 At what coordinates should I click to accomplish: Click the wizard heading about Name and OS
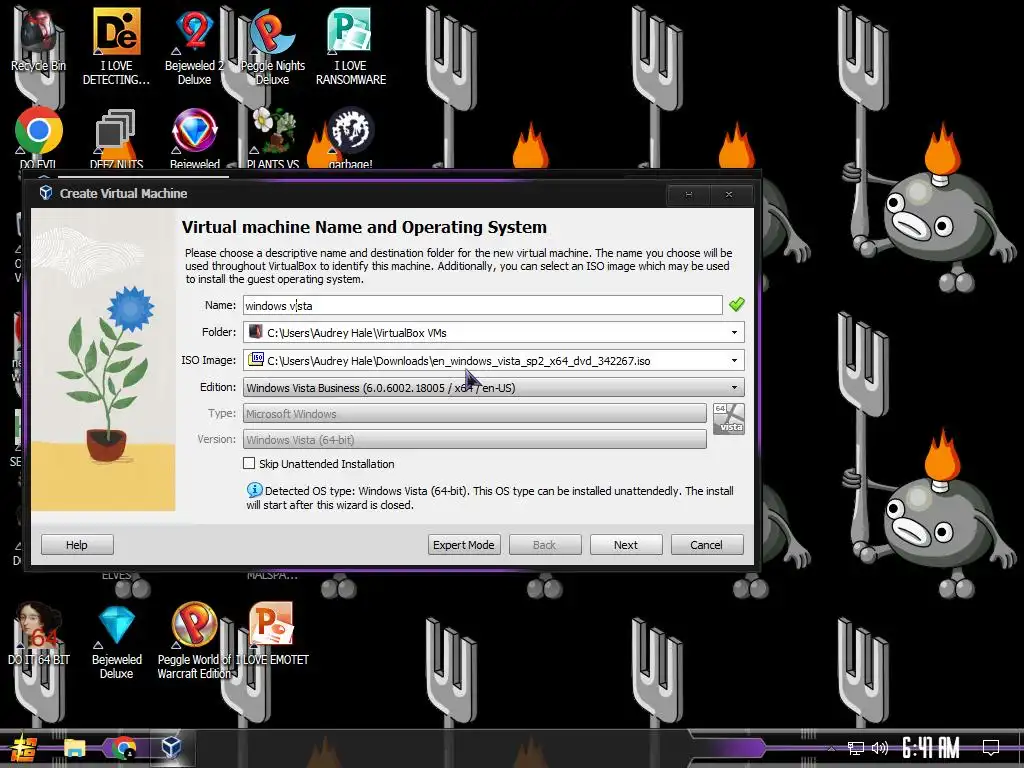click(x=364, y=227)
